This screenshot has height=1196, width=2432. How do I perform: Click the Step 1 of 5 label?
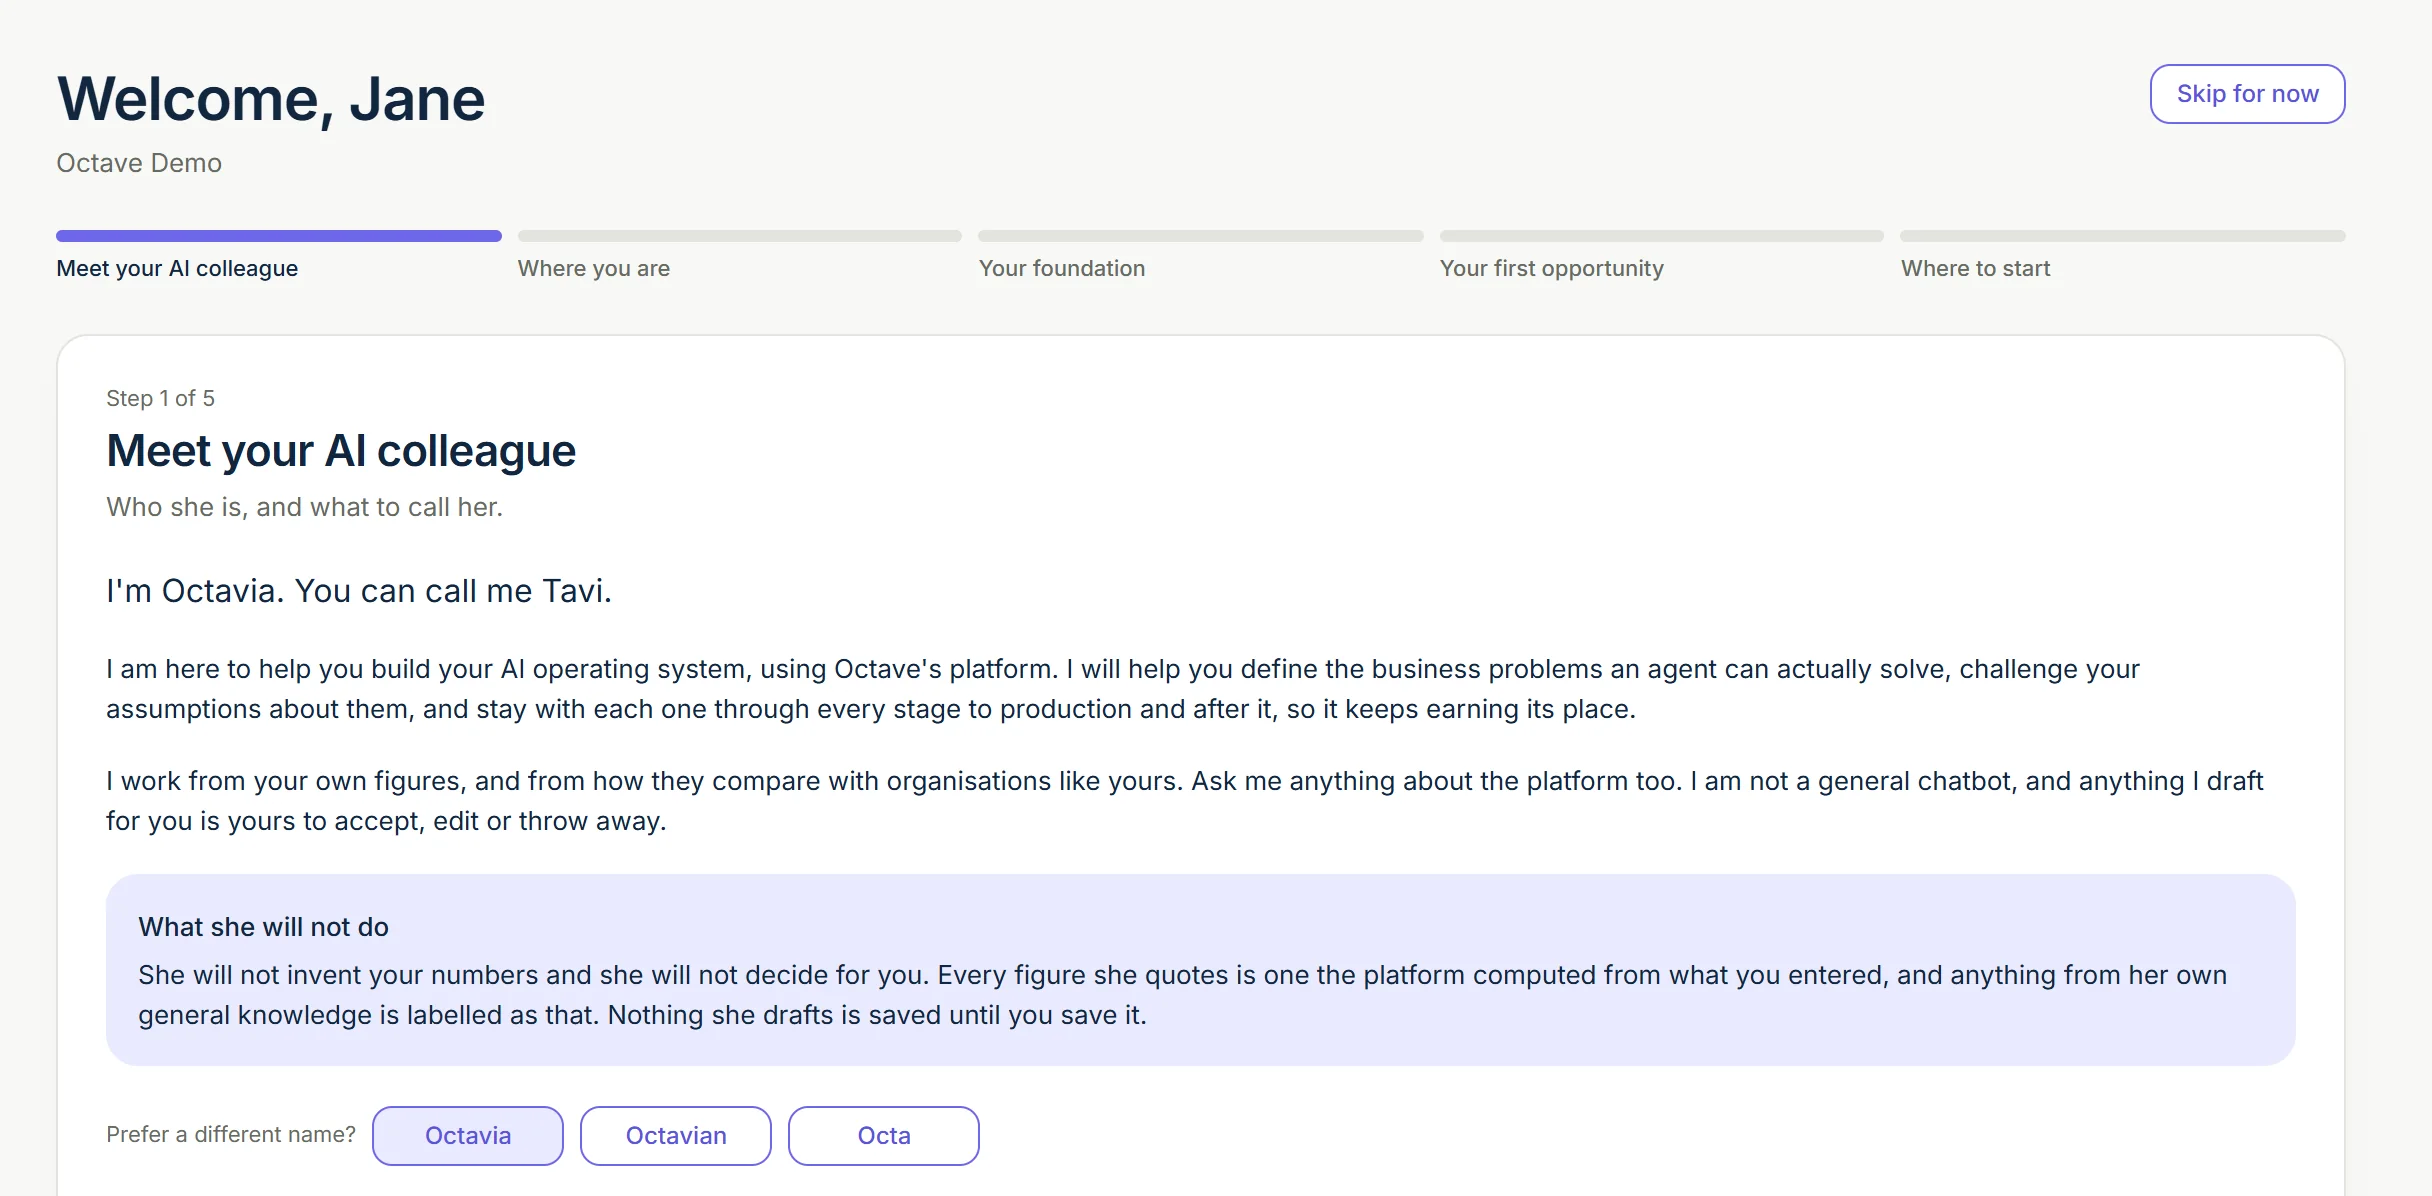(x=160, y=398)
